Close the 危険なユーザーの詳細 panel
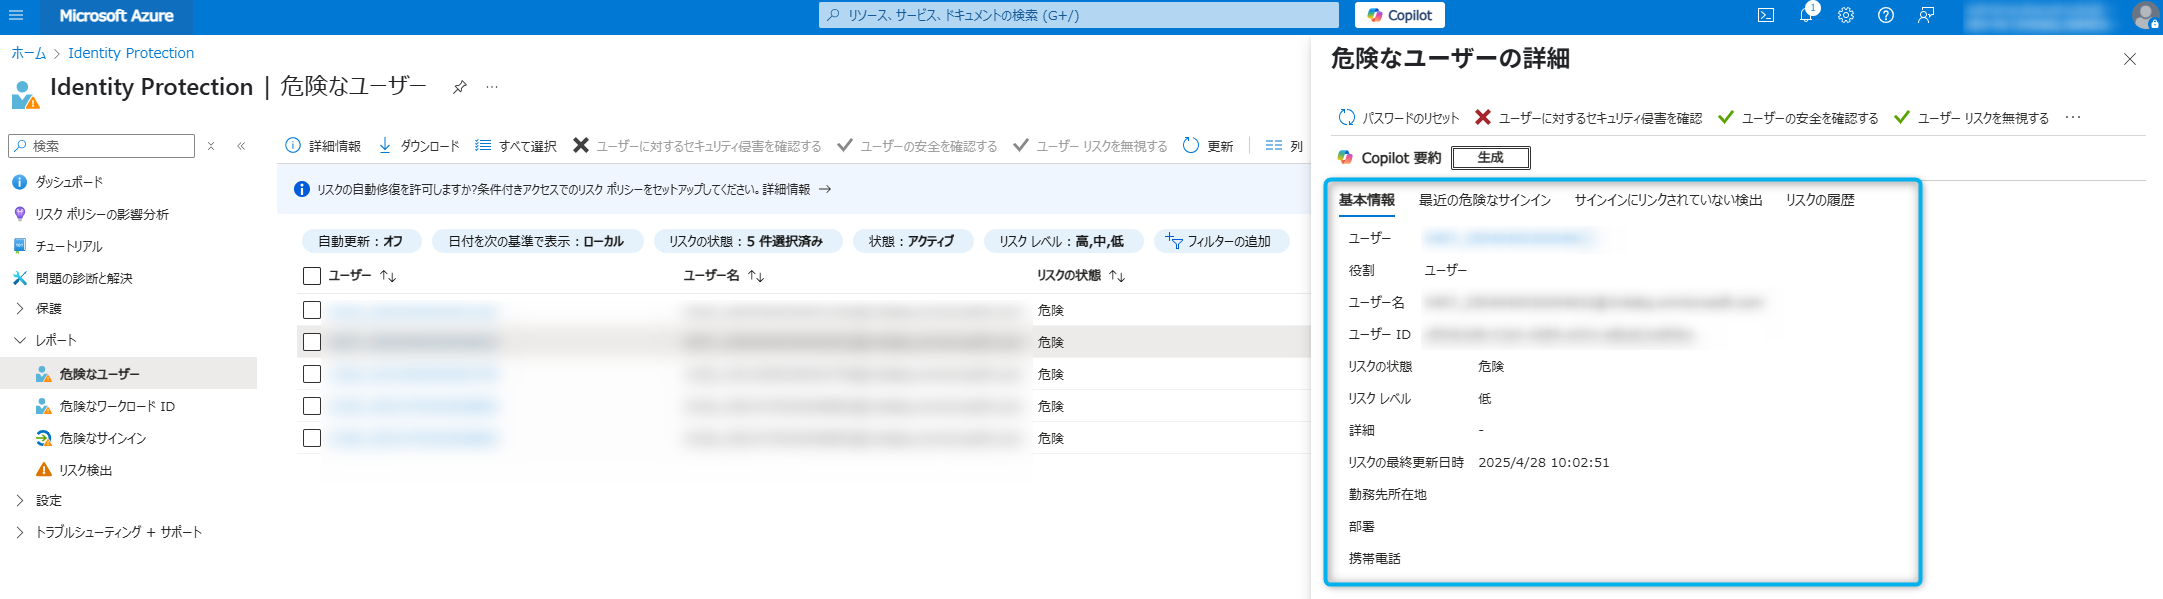 point(2130,59)
